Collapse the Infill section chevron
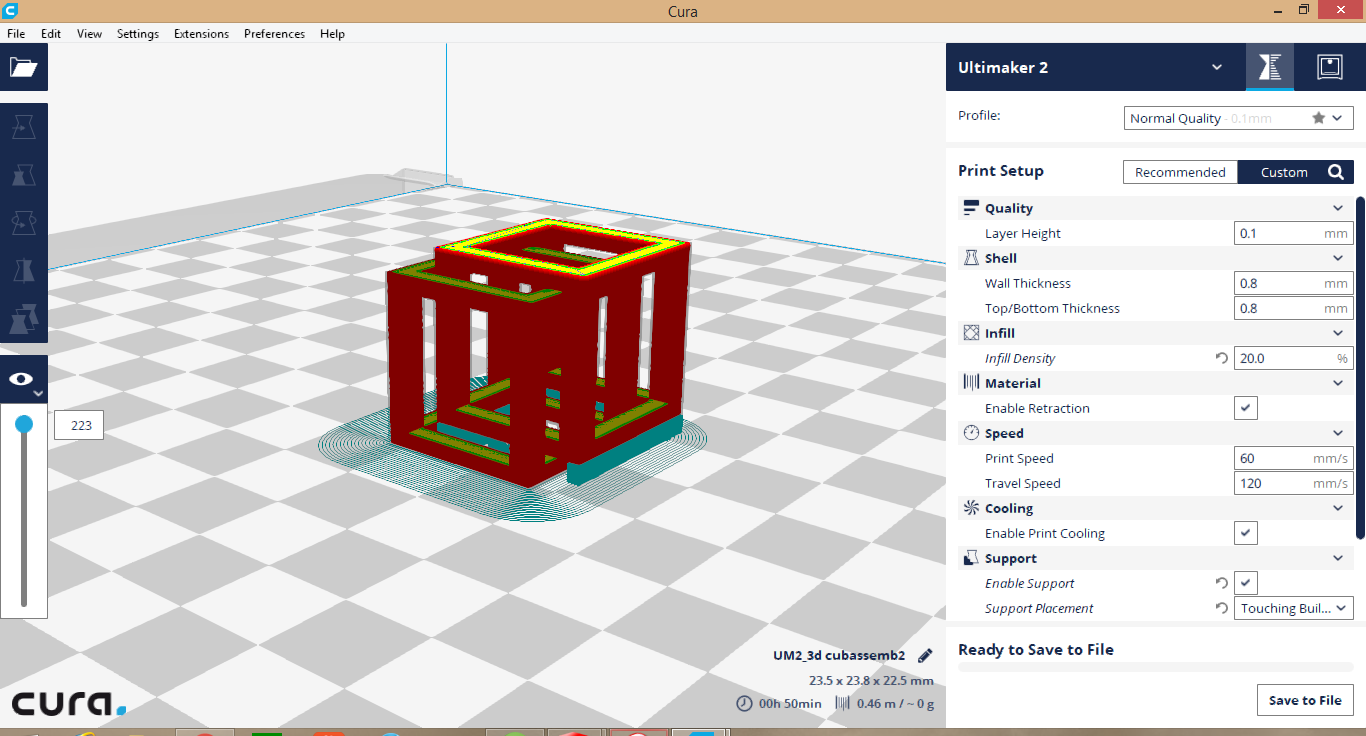Viewport: 1366px width, 736px height. tap(1338, 333)
